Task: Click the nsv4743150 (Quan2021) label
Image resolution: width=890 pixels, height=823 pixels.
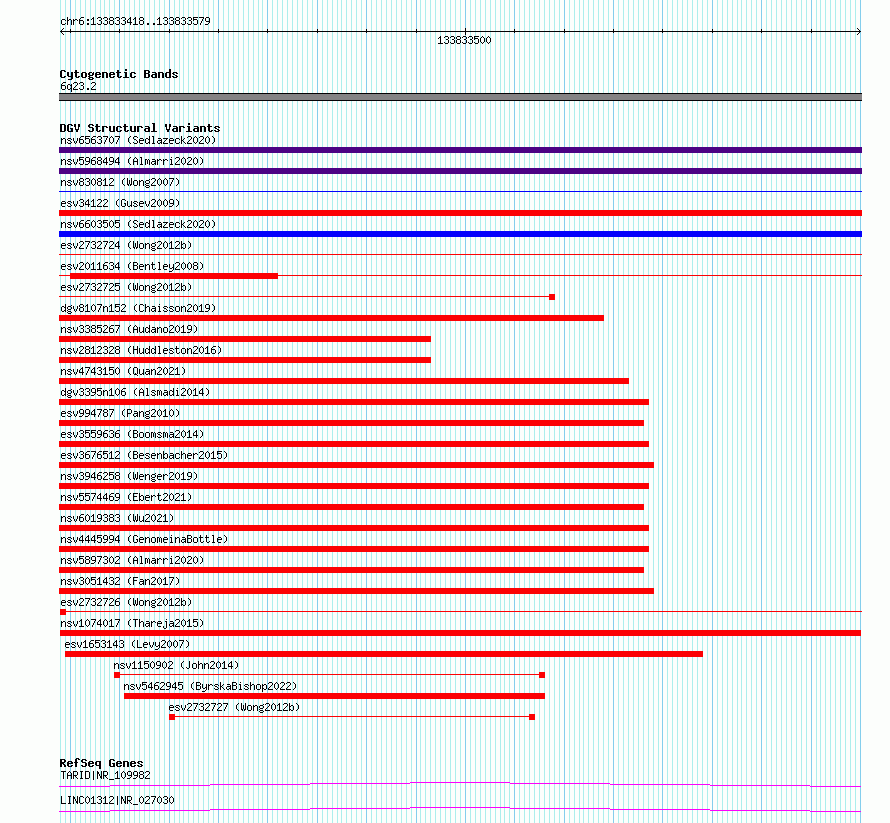Action: coord(123,371)
